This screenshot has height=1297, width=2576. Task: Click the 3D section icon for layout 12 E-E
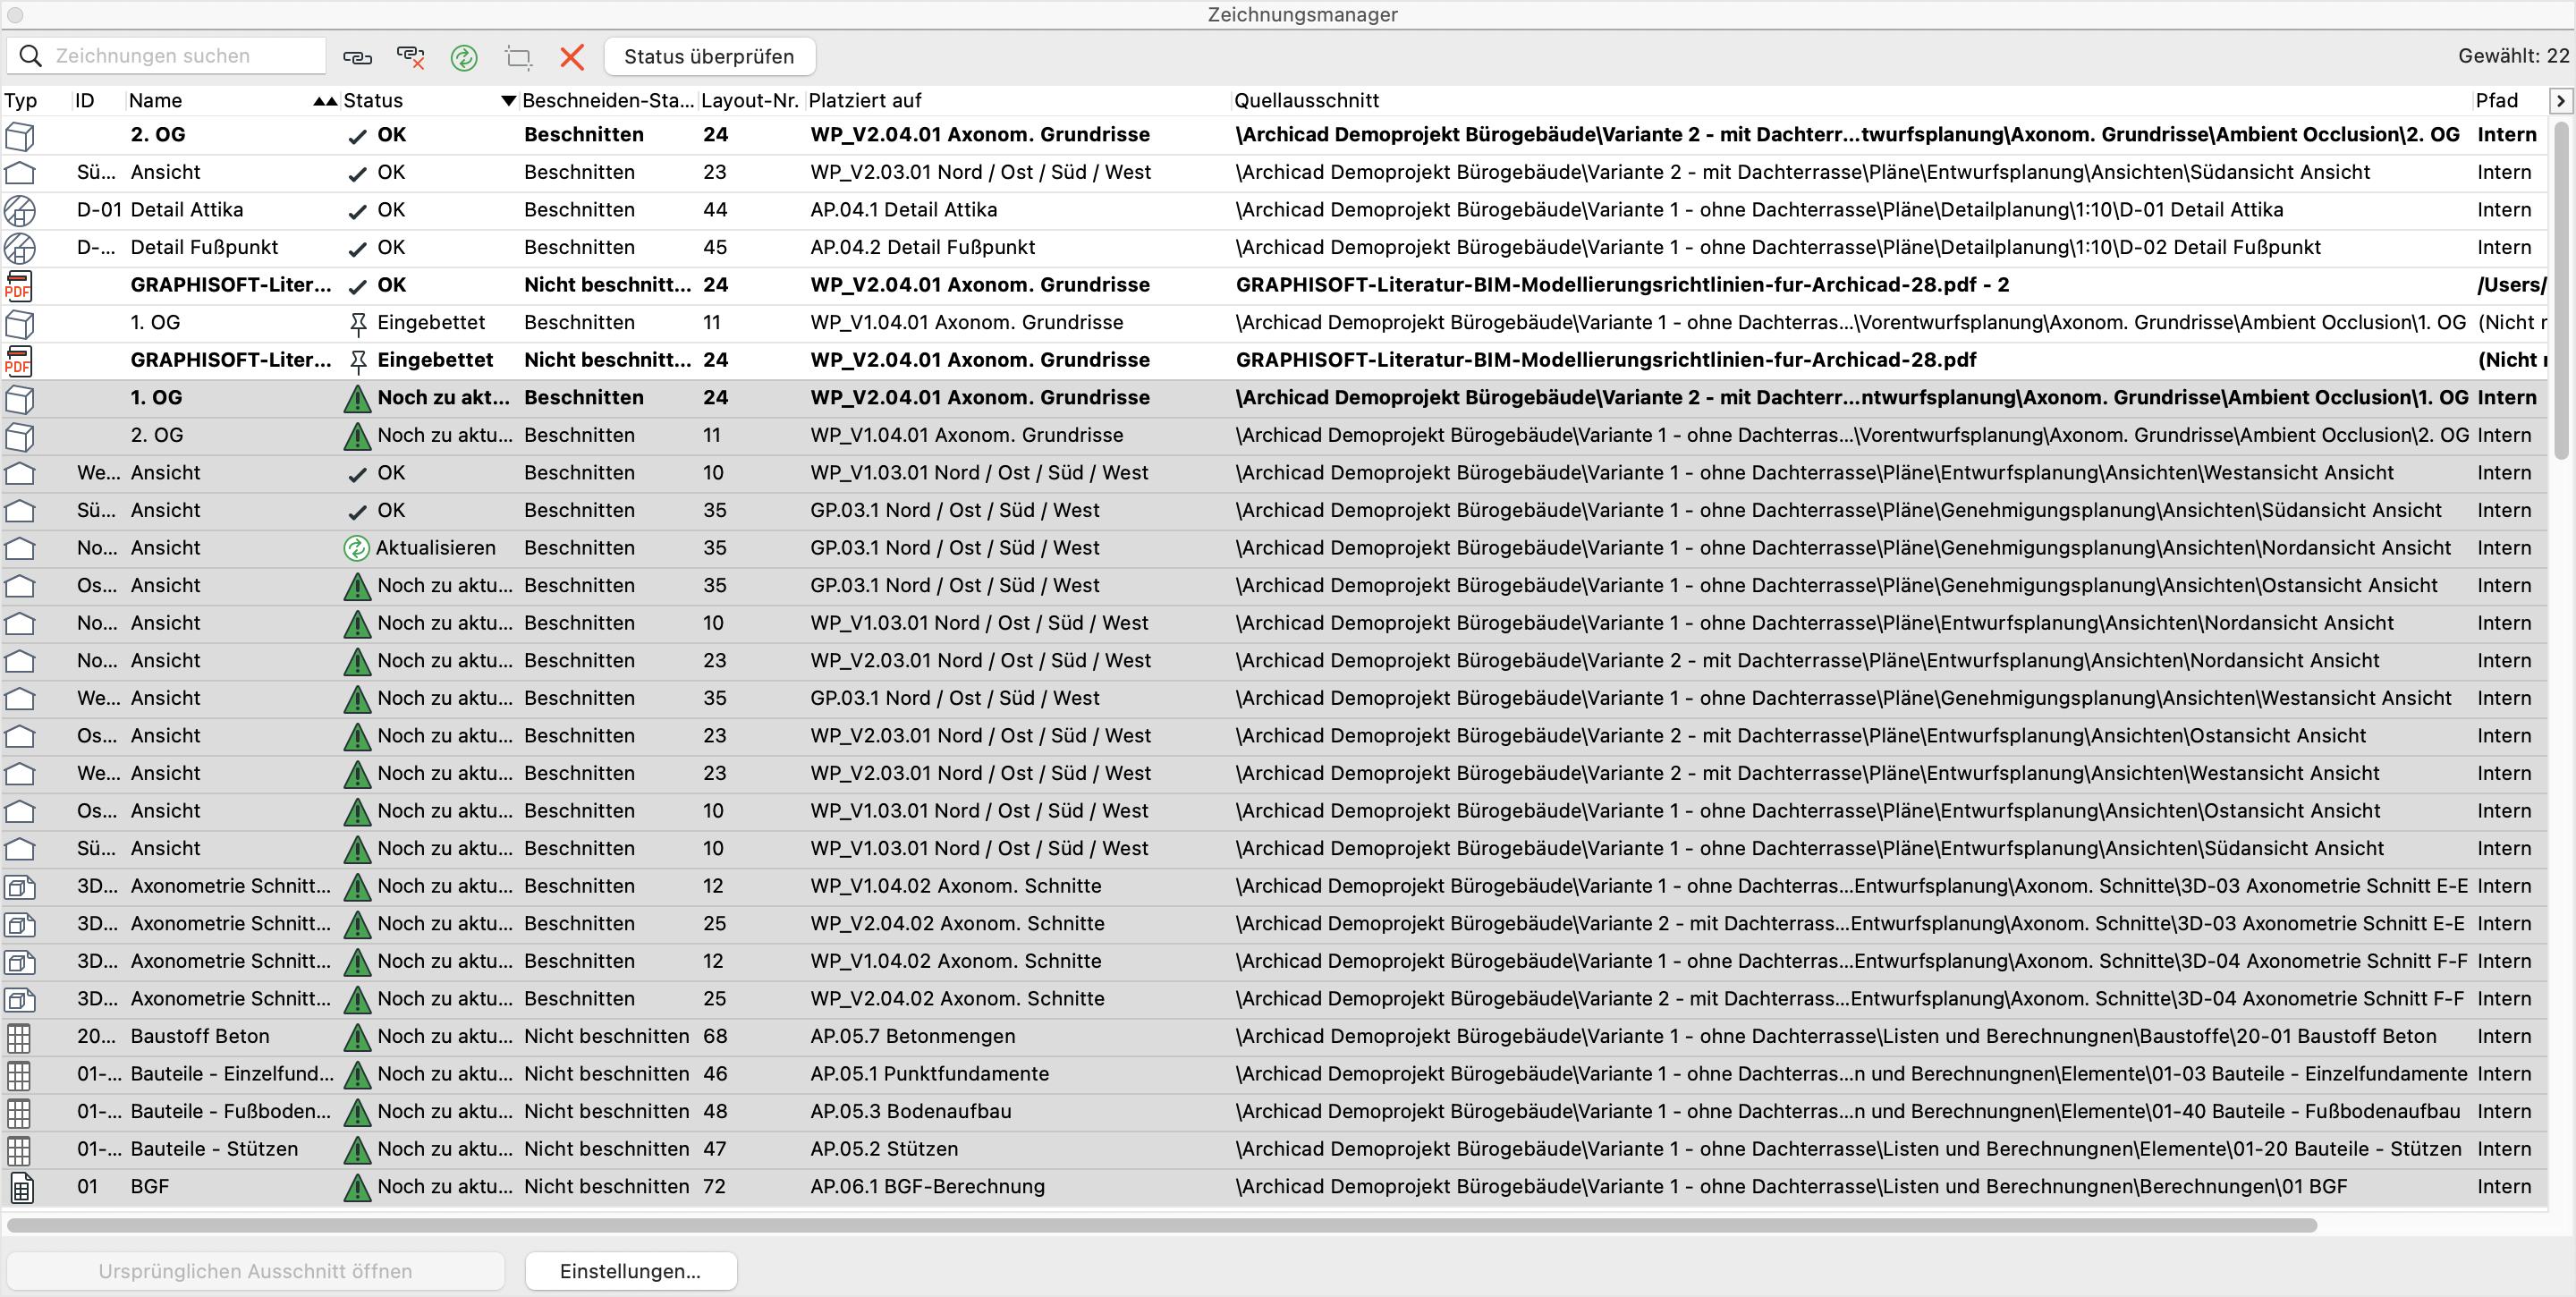(x=20, y=886)
